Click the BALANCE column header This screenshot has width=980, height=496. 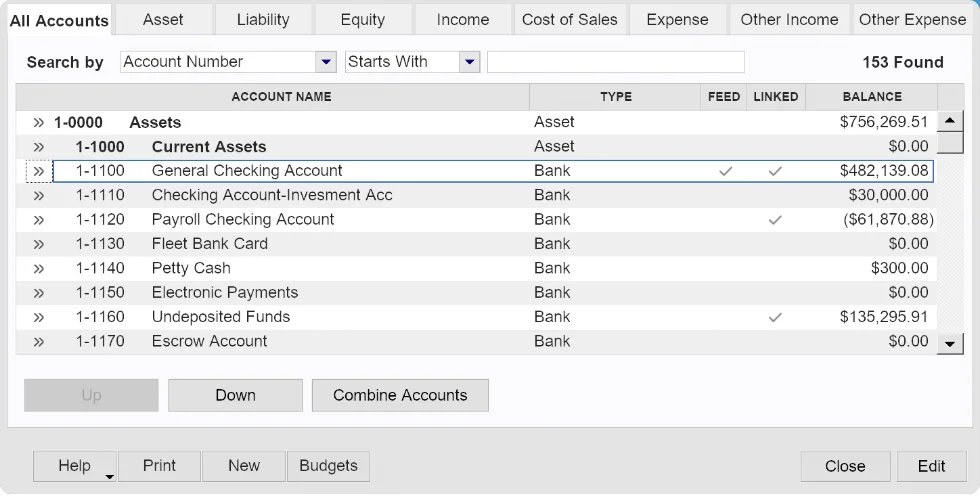tap(872, 97)
